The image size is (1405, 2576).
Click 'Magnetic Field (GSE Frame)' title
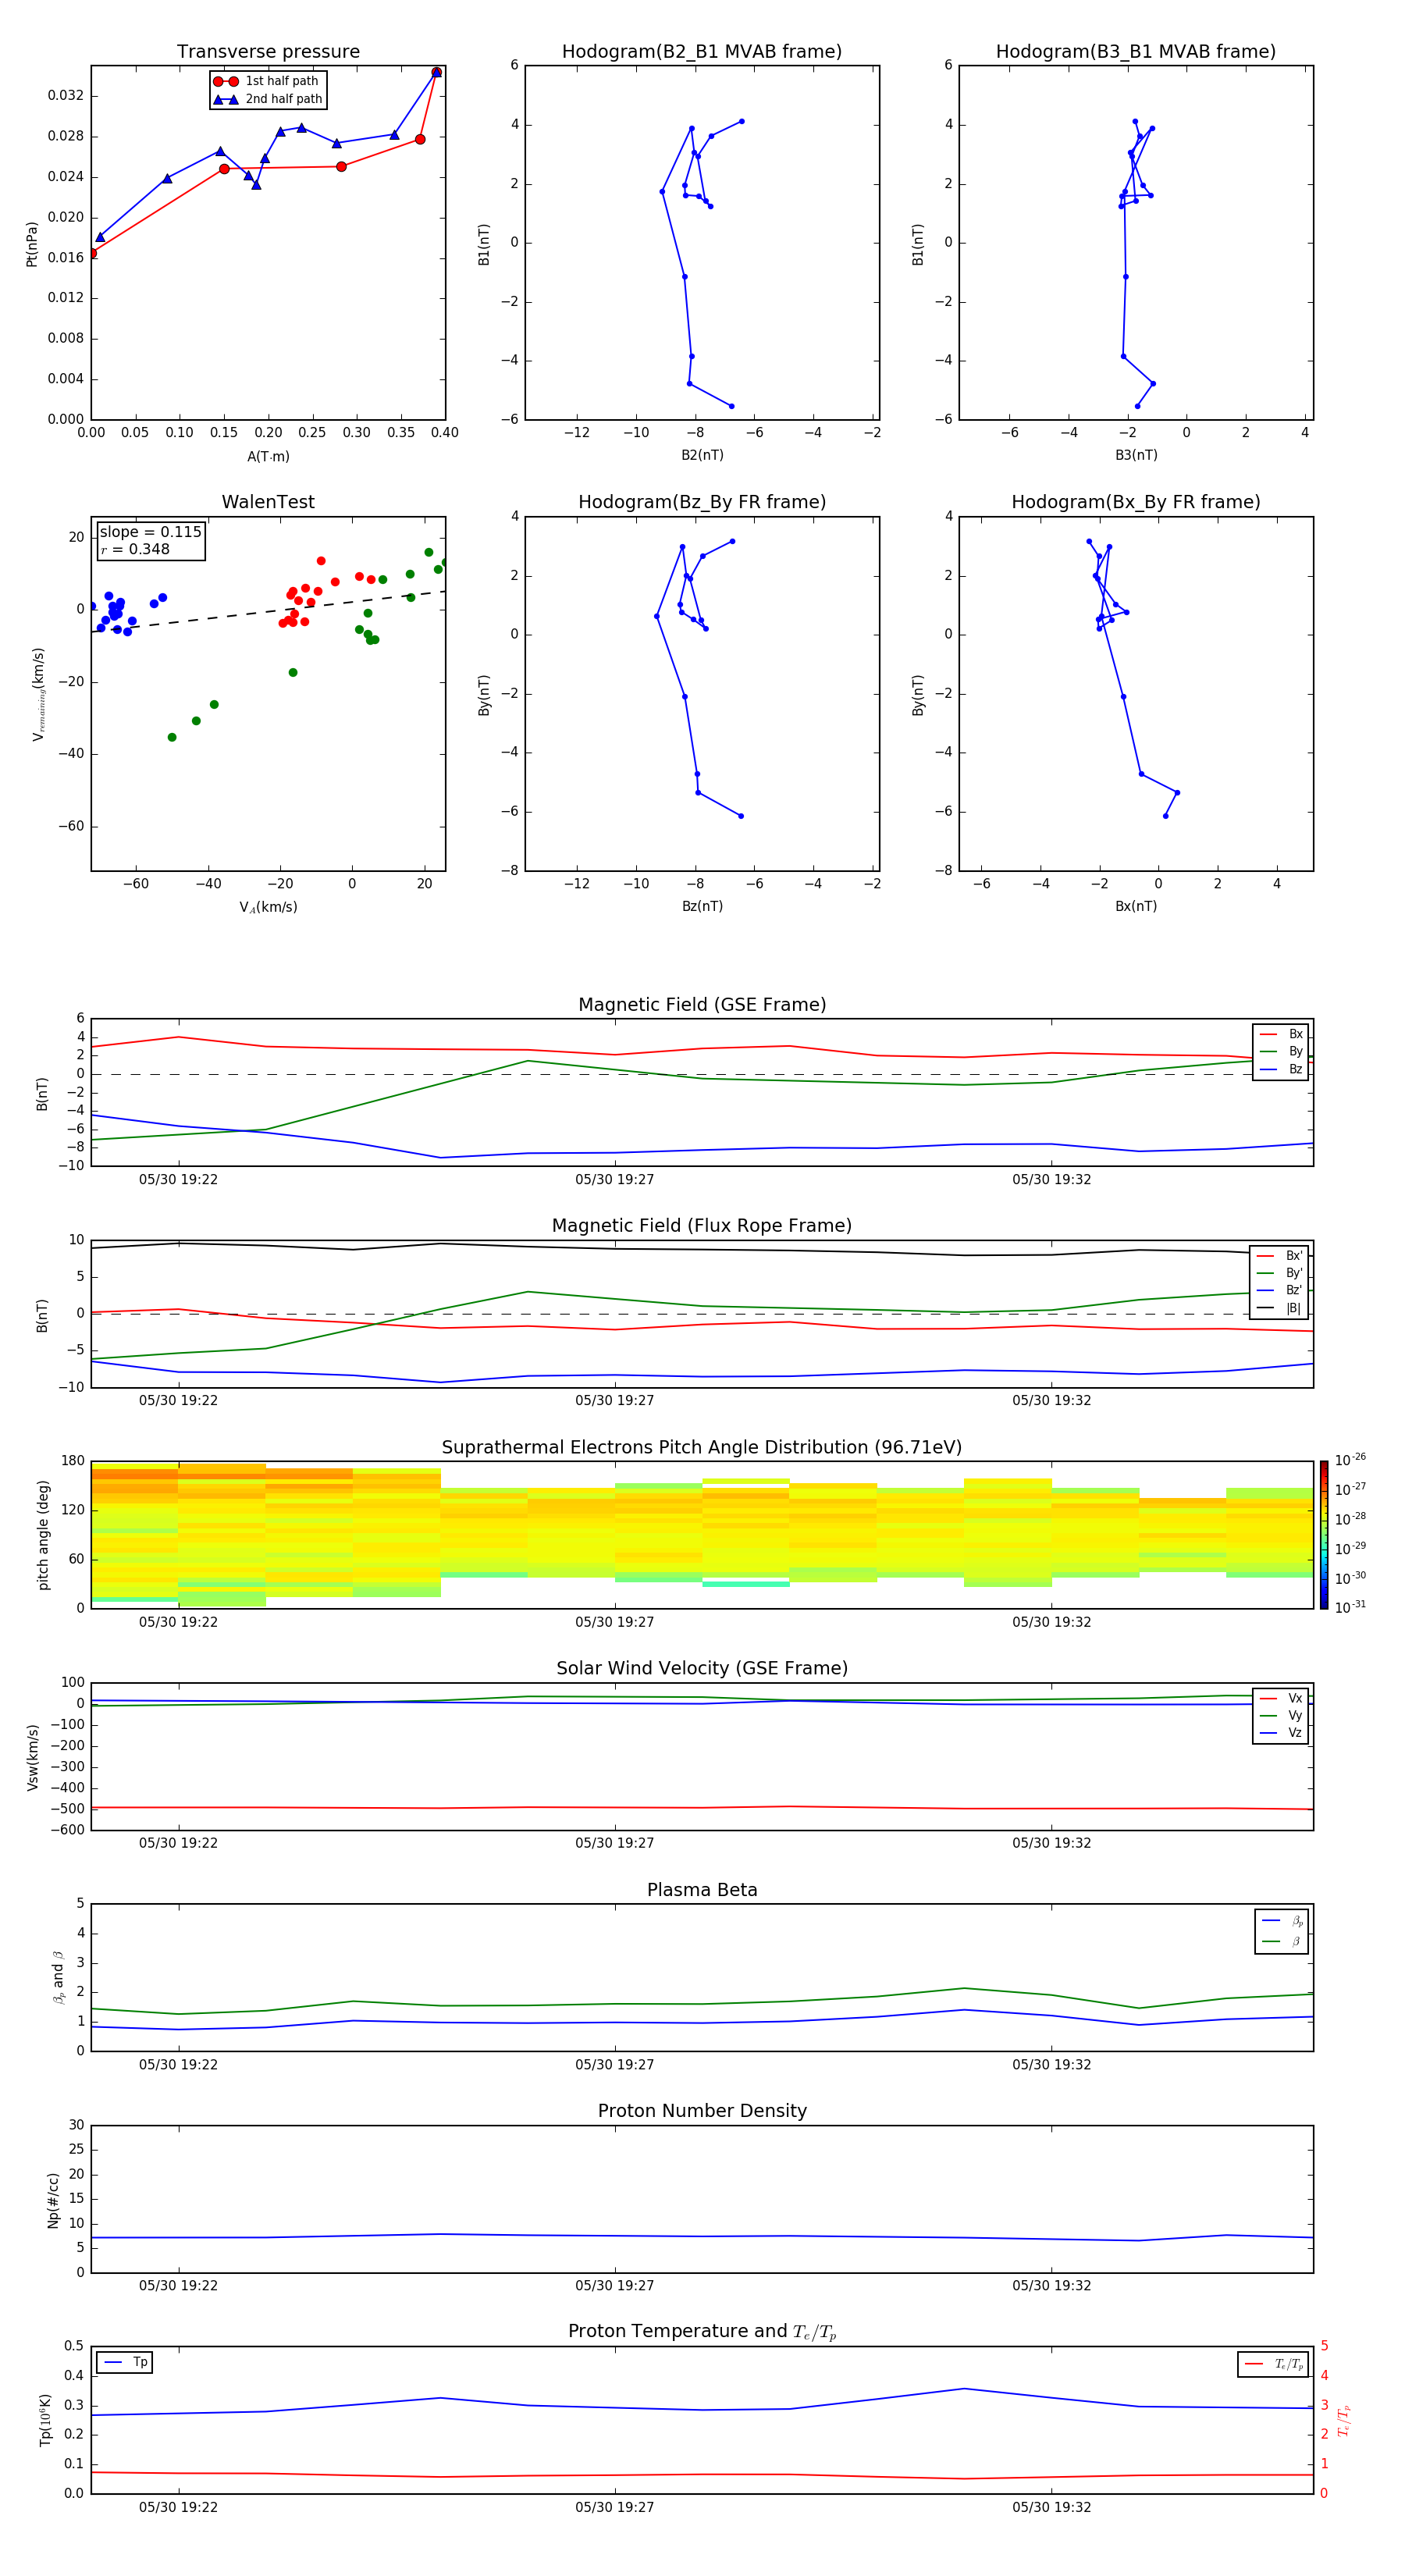[702, 1005]
